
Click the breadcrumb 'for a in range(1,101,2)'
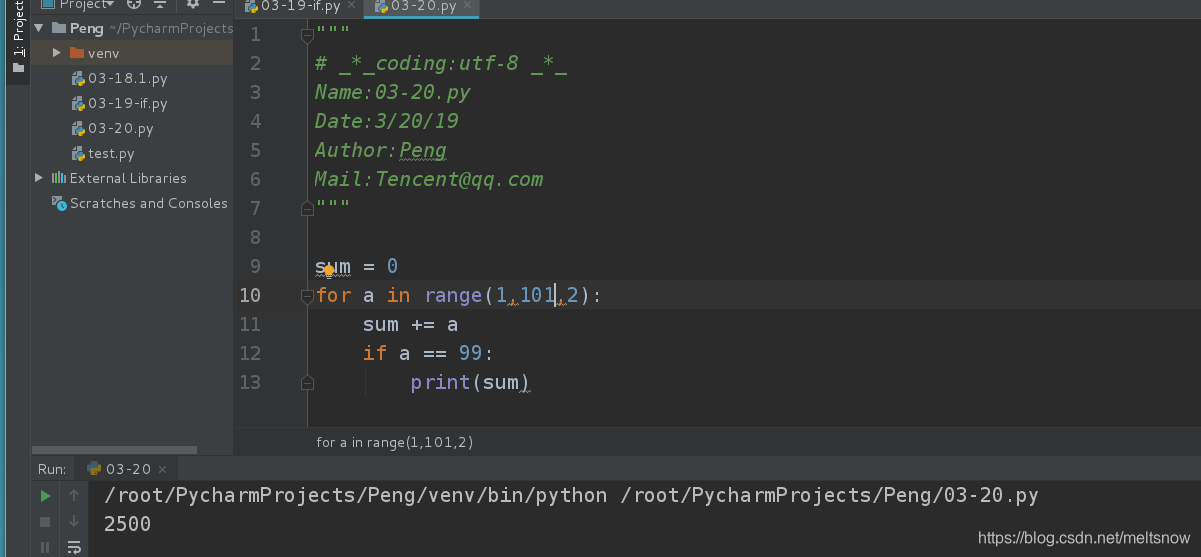tap(395, 442)
